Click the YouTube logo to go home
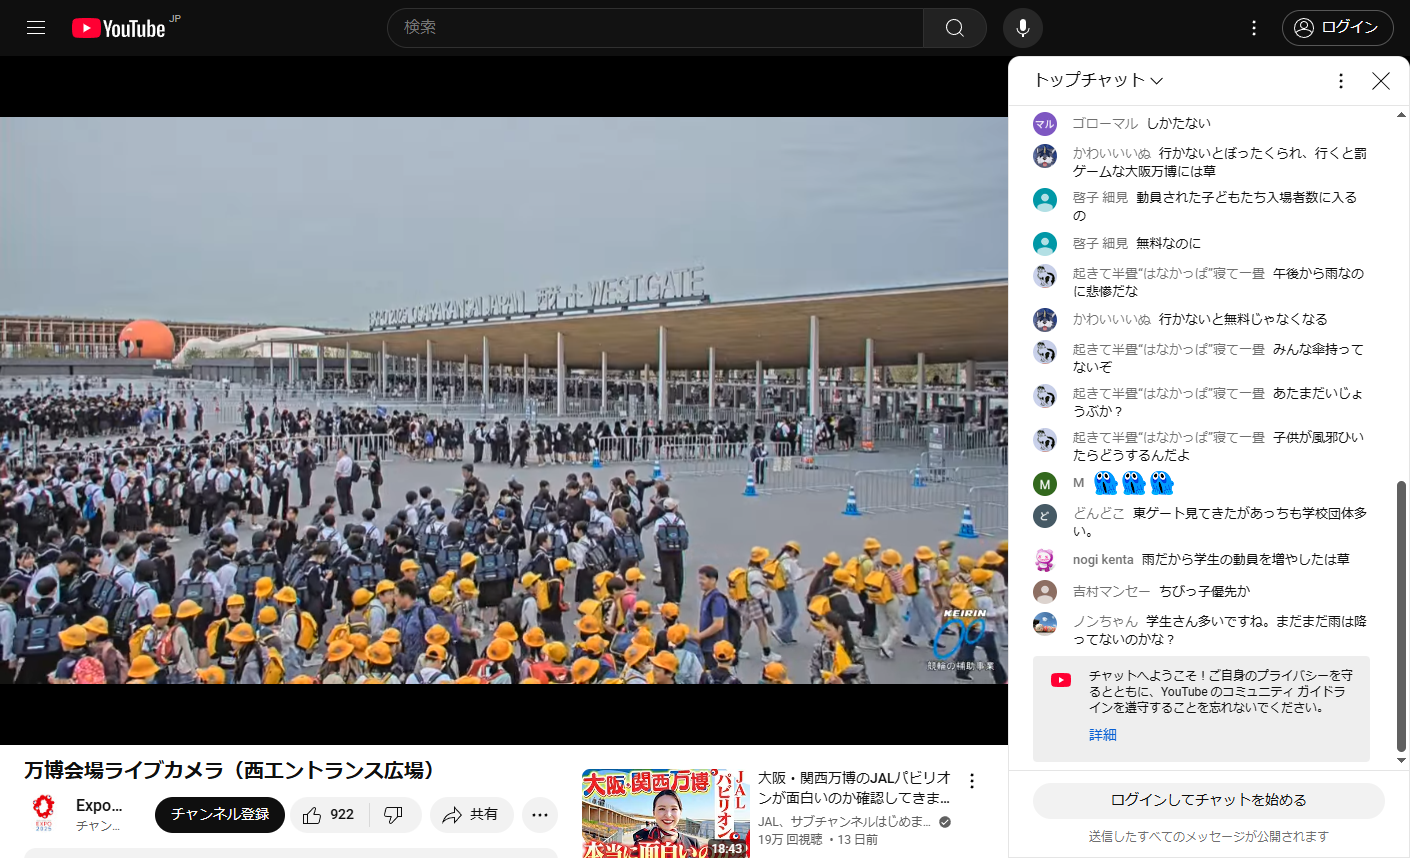1410x858 pixels. pos(119,28)
